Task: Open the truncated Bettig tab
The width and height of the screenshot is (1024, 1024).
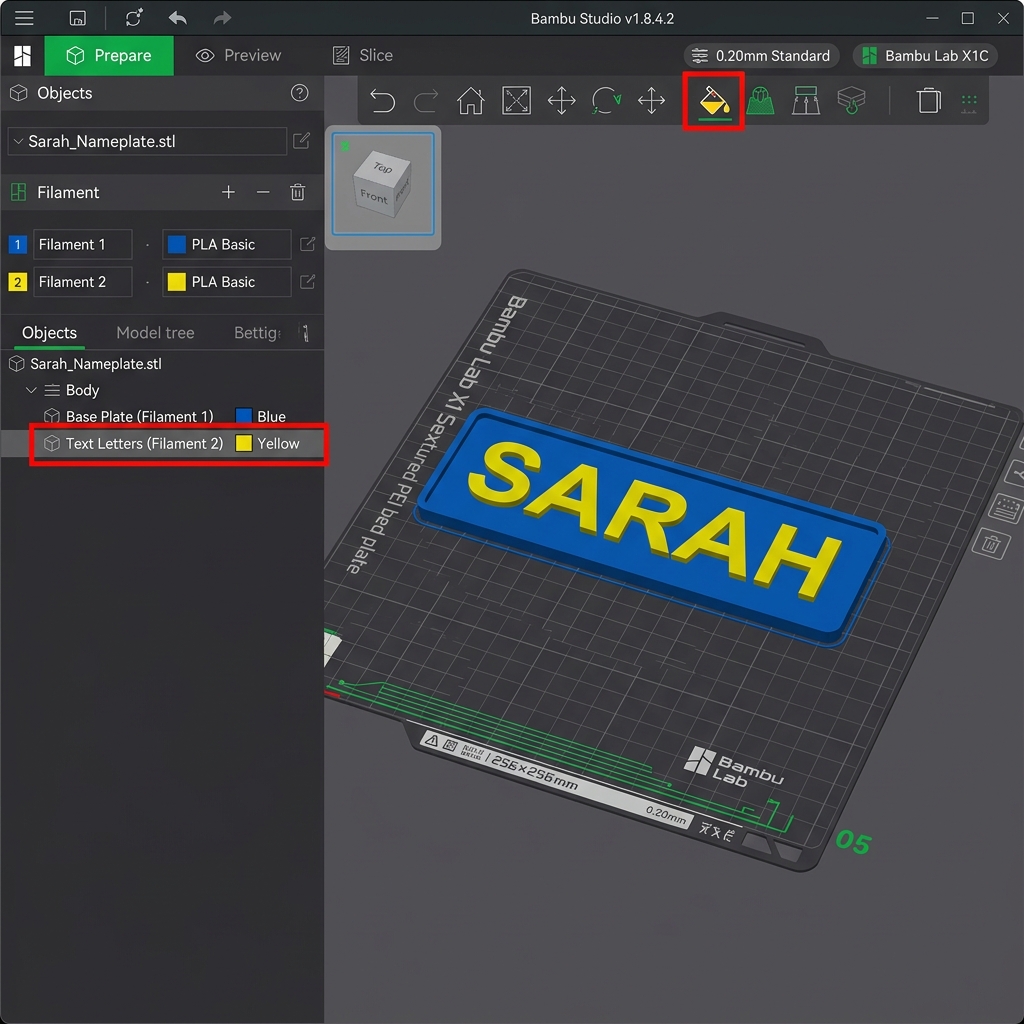Action: 257,333
